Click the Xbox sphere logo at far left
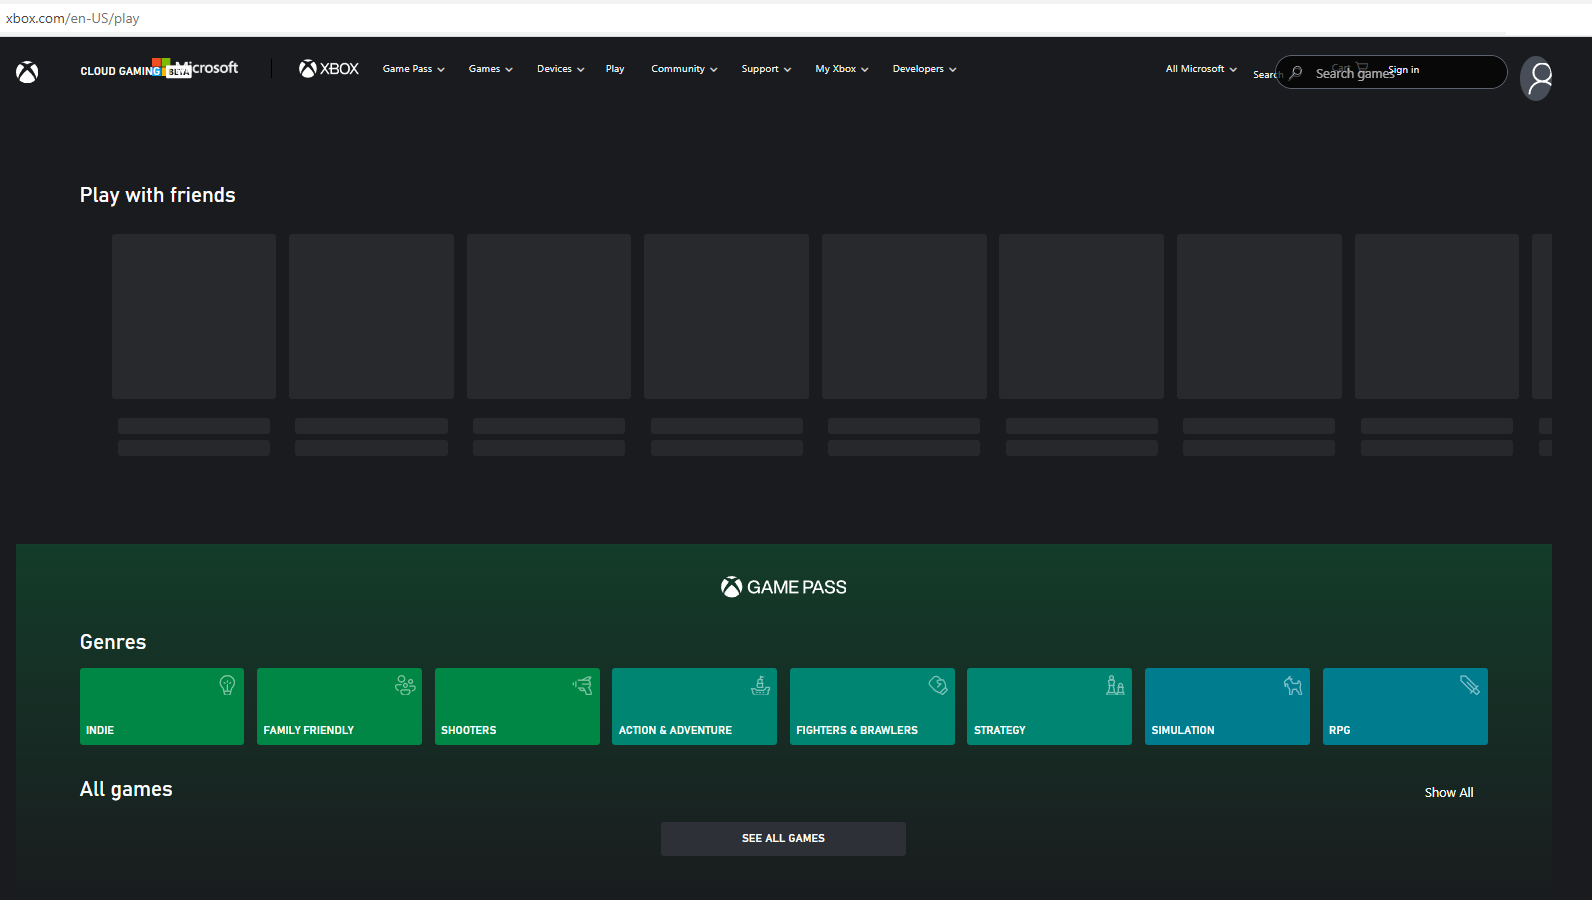This screenshot has height=900, width=1592. 27,72
